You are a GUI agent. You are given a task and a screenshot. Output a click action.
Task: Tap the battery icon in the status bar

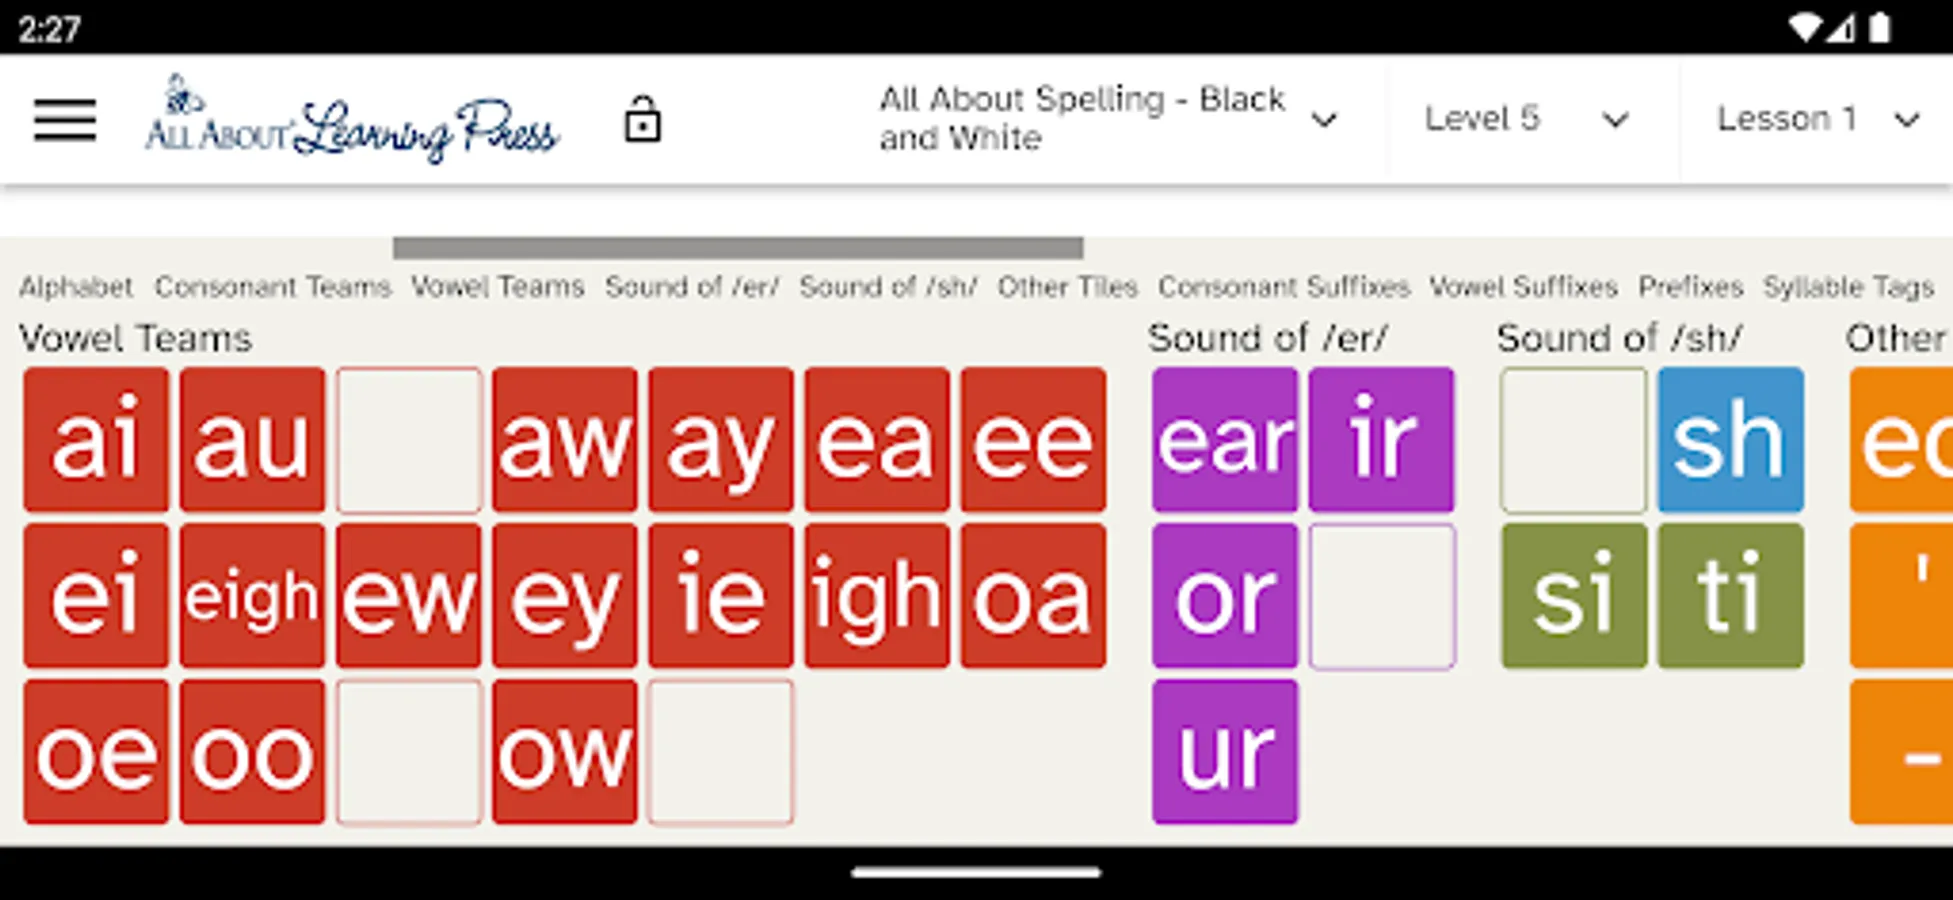point(1880,27)
